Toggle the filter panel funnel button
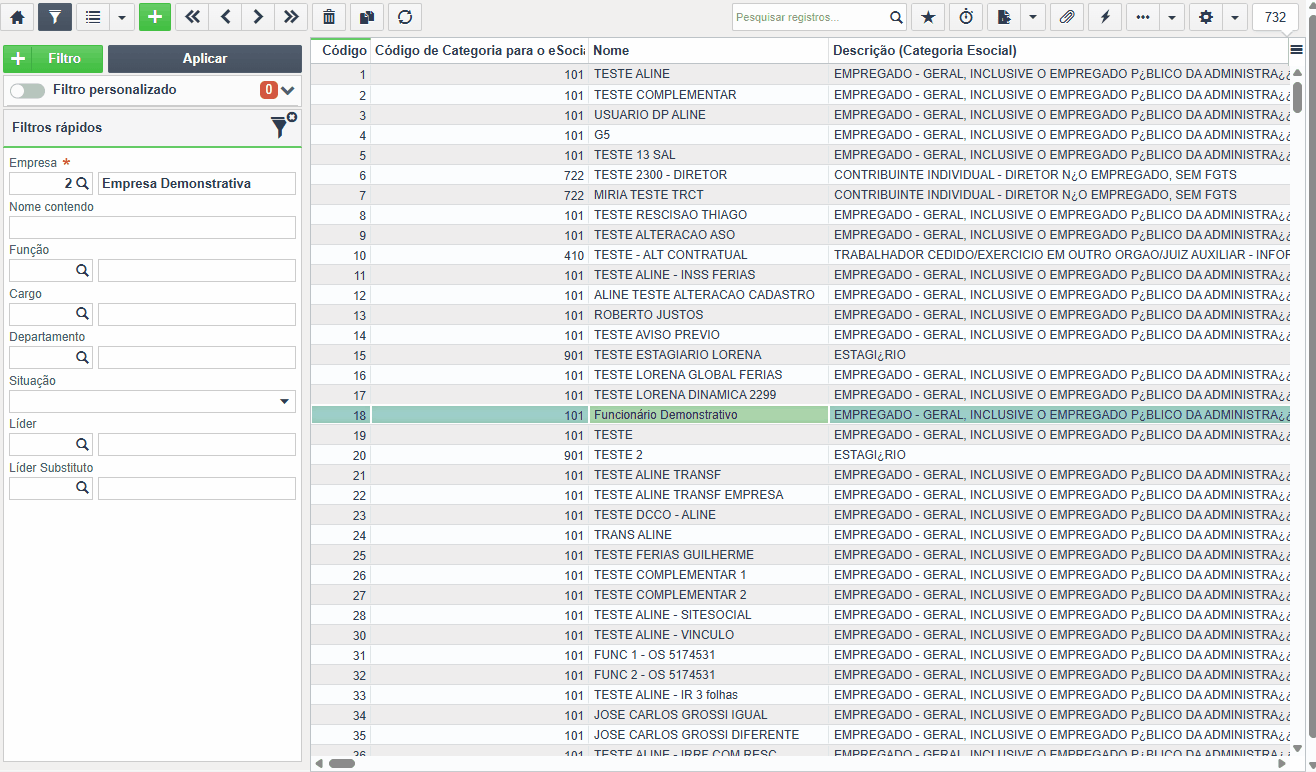Viewport: 1316px width, 772px height. tap(55, 17)
